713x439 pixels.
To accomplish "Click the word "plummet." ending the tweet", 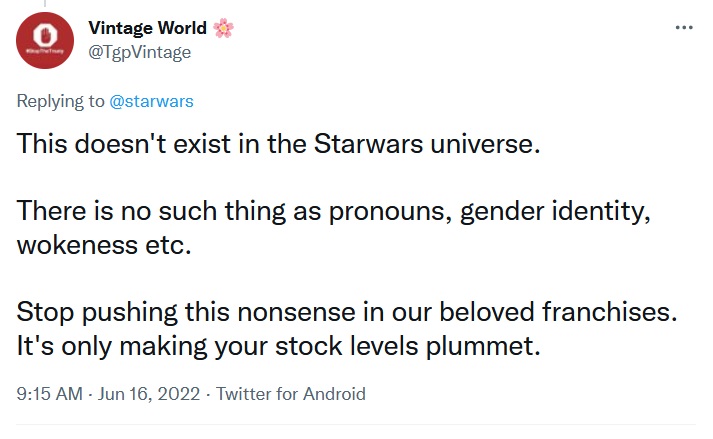I will [x=483, y=347].
